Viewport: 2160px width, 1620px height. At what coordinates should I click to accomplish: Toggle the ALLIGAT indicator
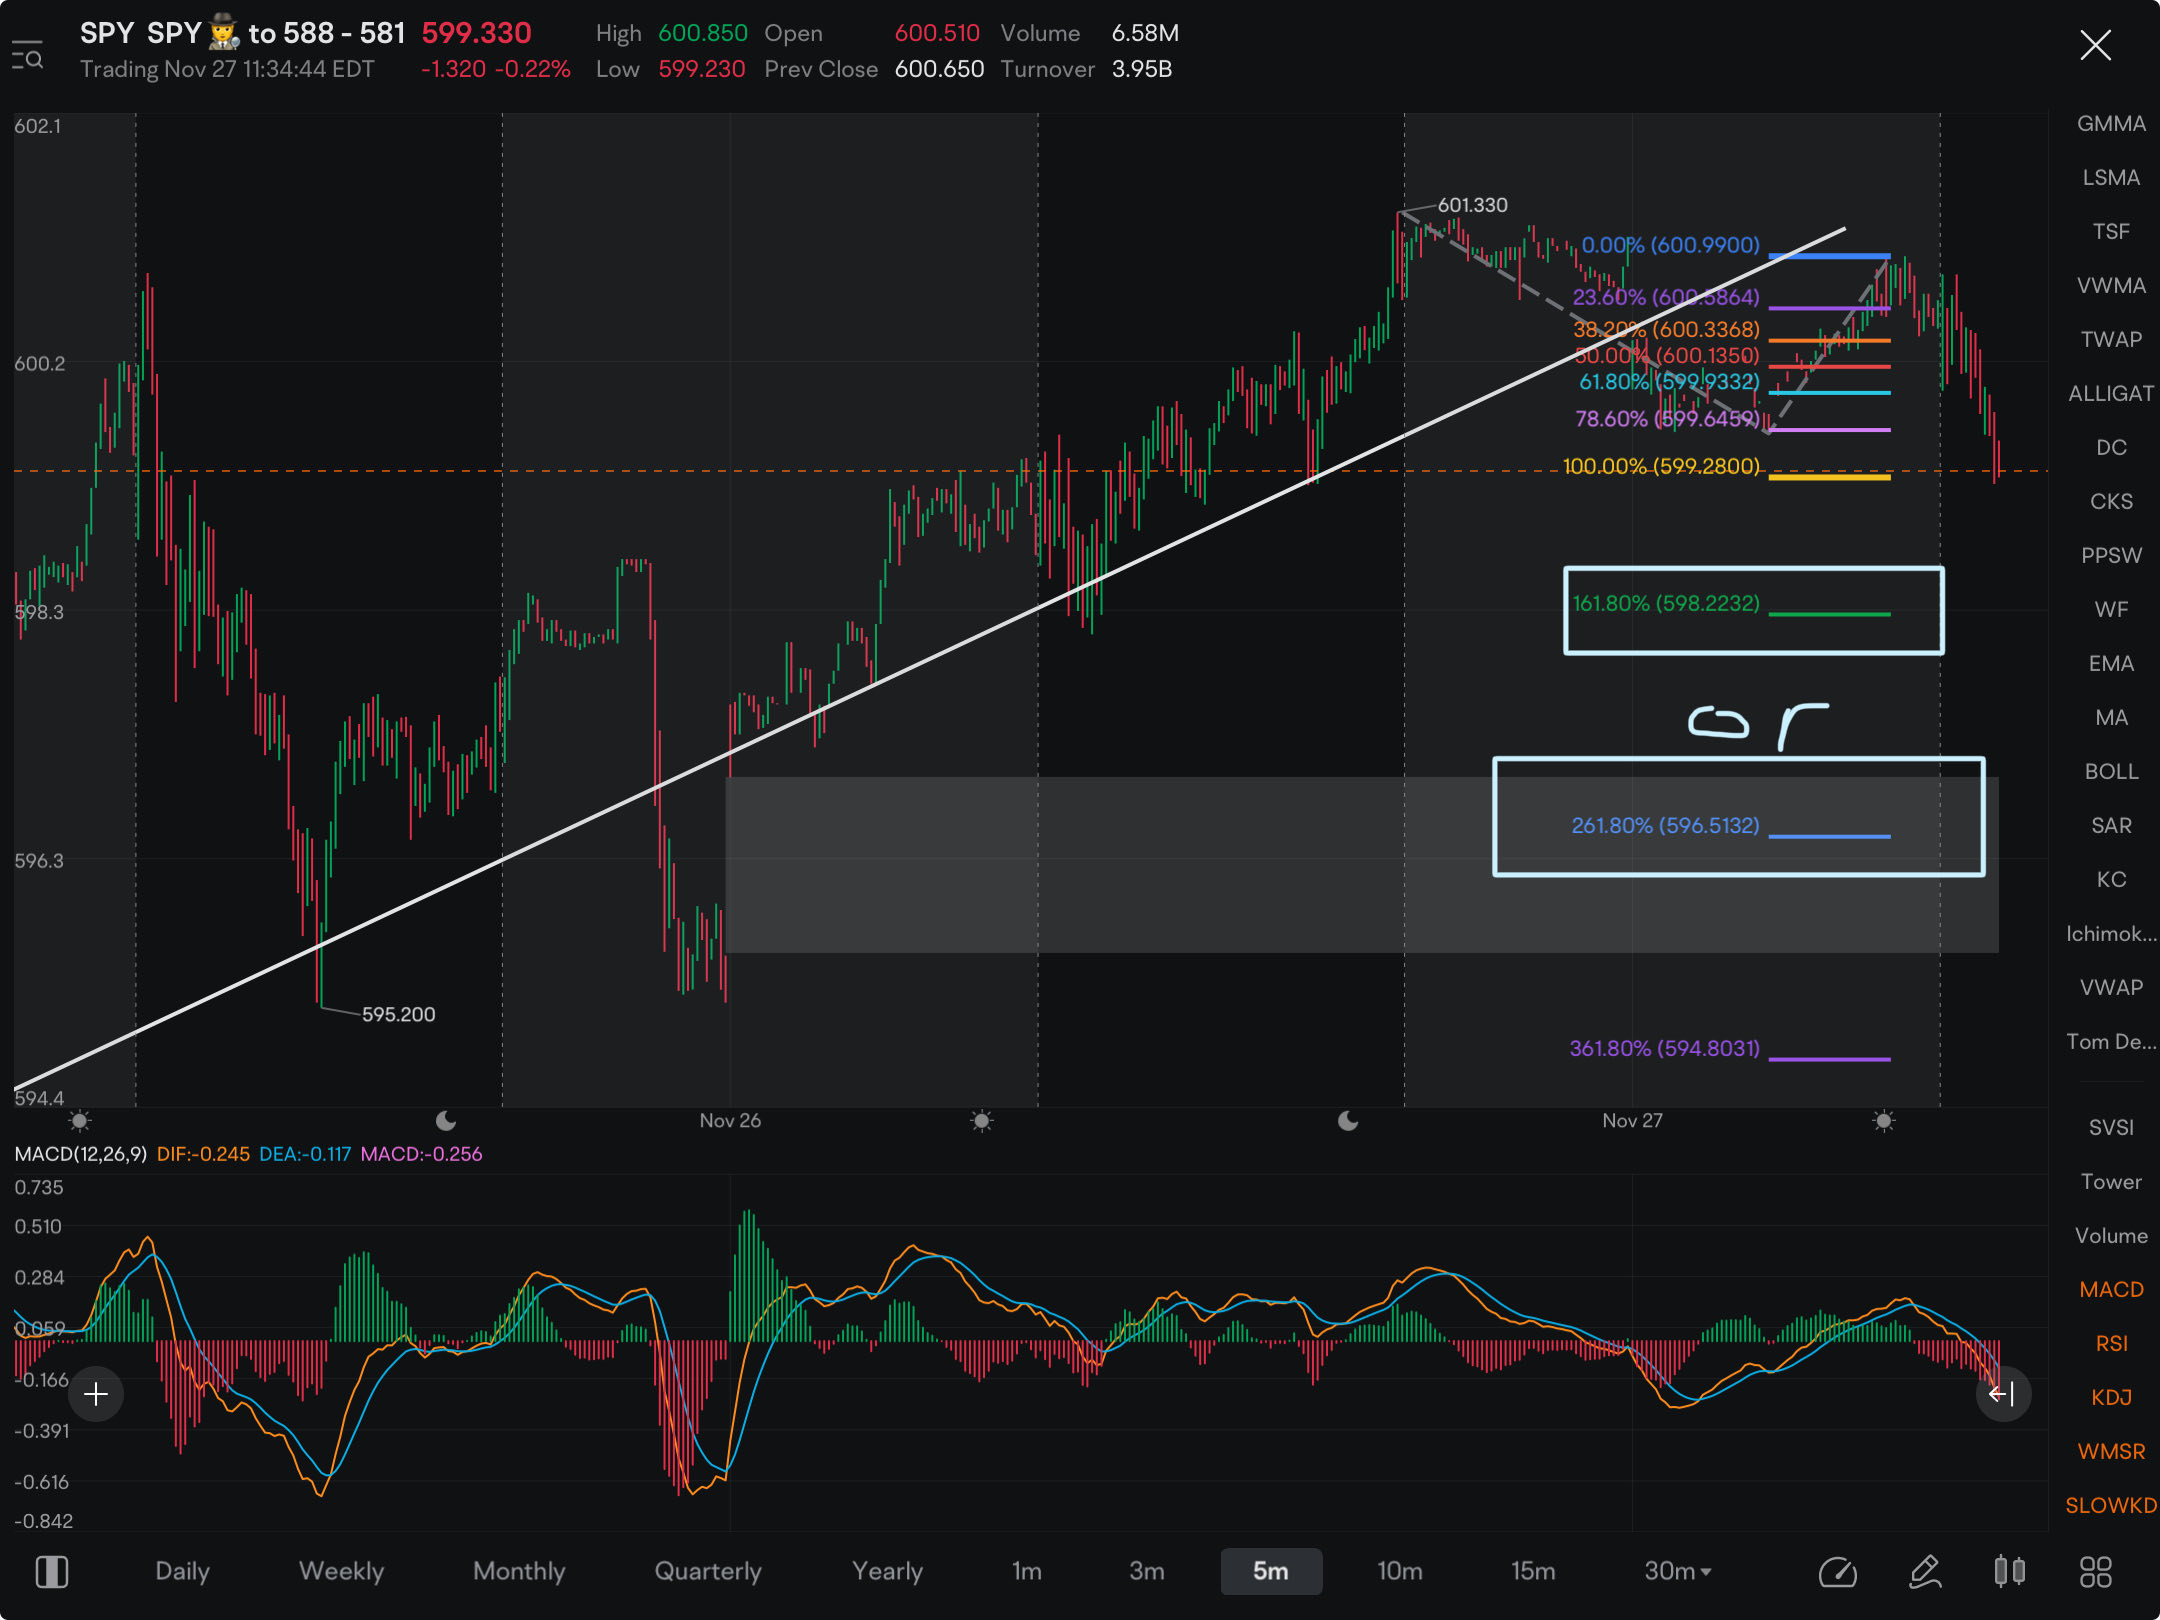[2111, 393]
